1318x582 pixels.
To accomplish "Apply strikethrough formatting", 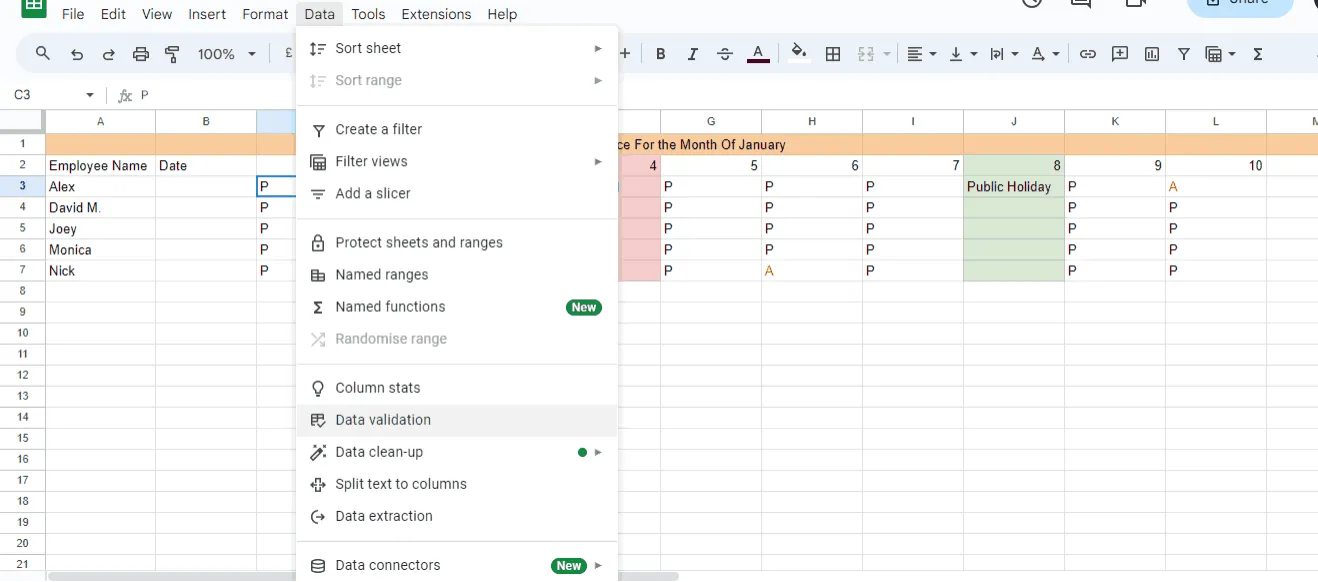I will pos(725,54).
